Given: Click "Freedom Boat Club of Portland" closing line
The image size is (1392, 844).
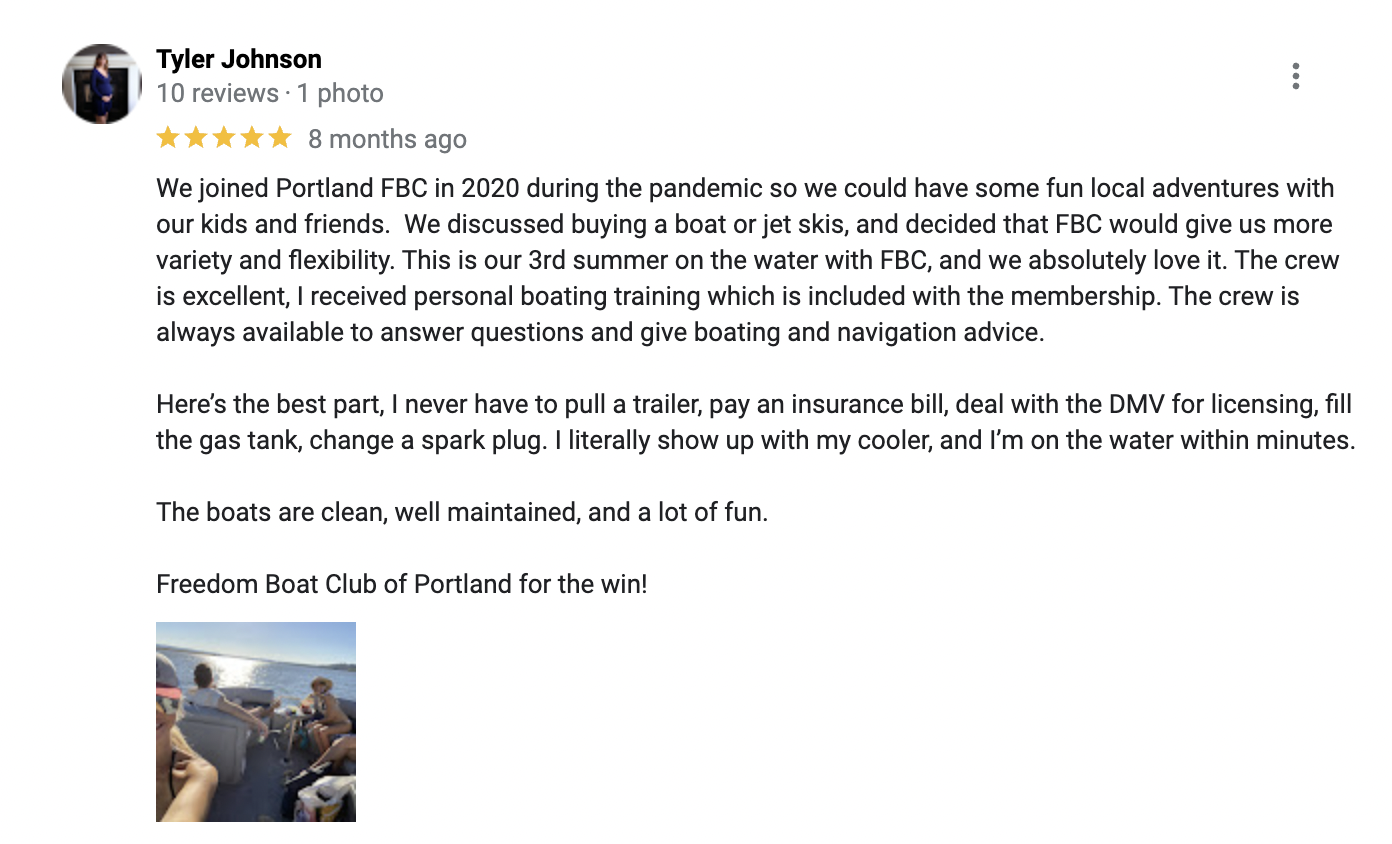Looking at the screenshot, I should tap(402, 584).
